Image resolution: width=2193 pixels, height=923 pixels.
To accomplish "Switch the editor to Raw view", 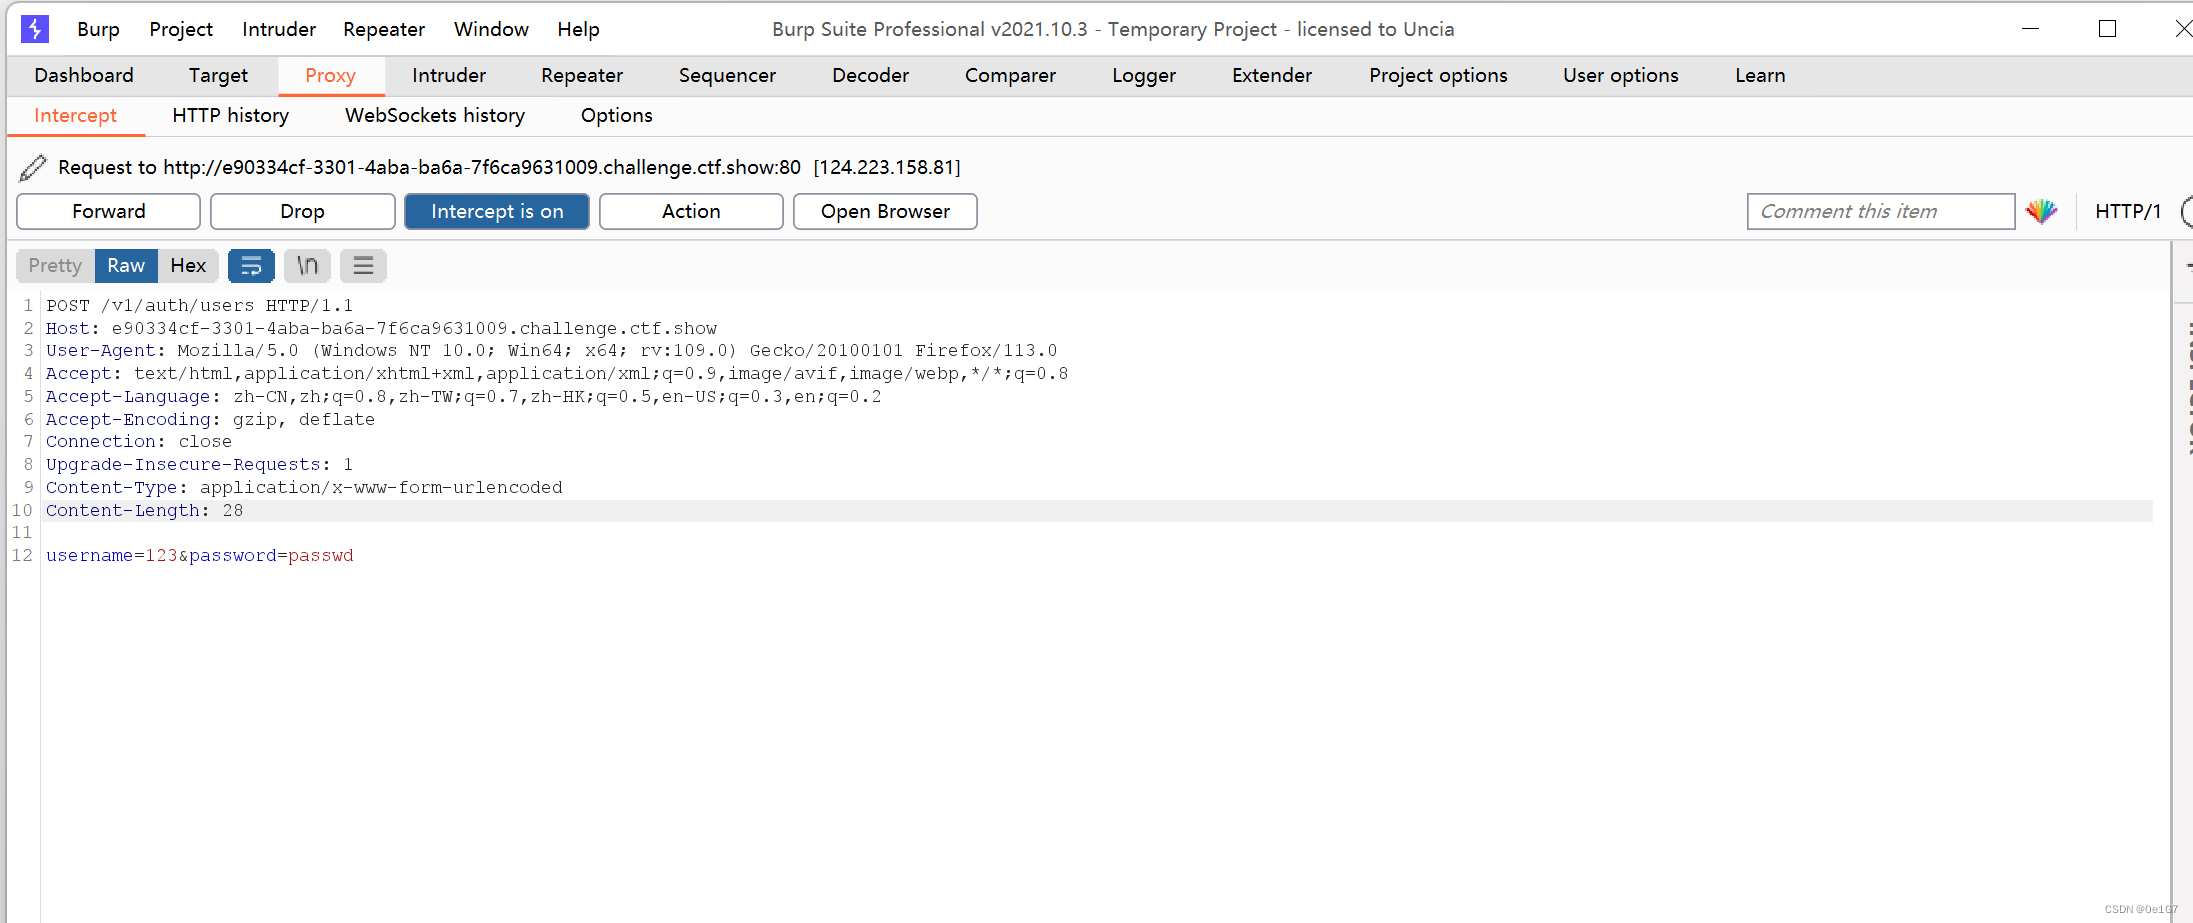I will point(126,266).
